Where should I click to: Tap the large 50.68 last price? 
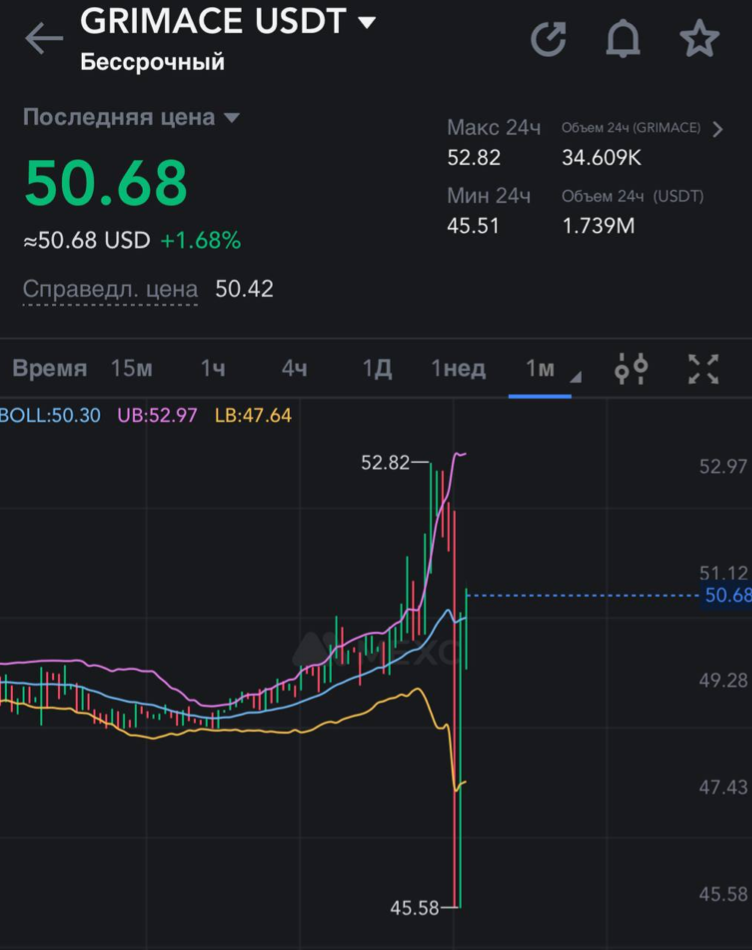coord(106,182)
